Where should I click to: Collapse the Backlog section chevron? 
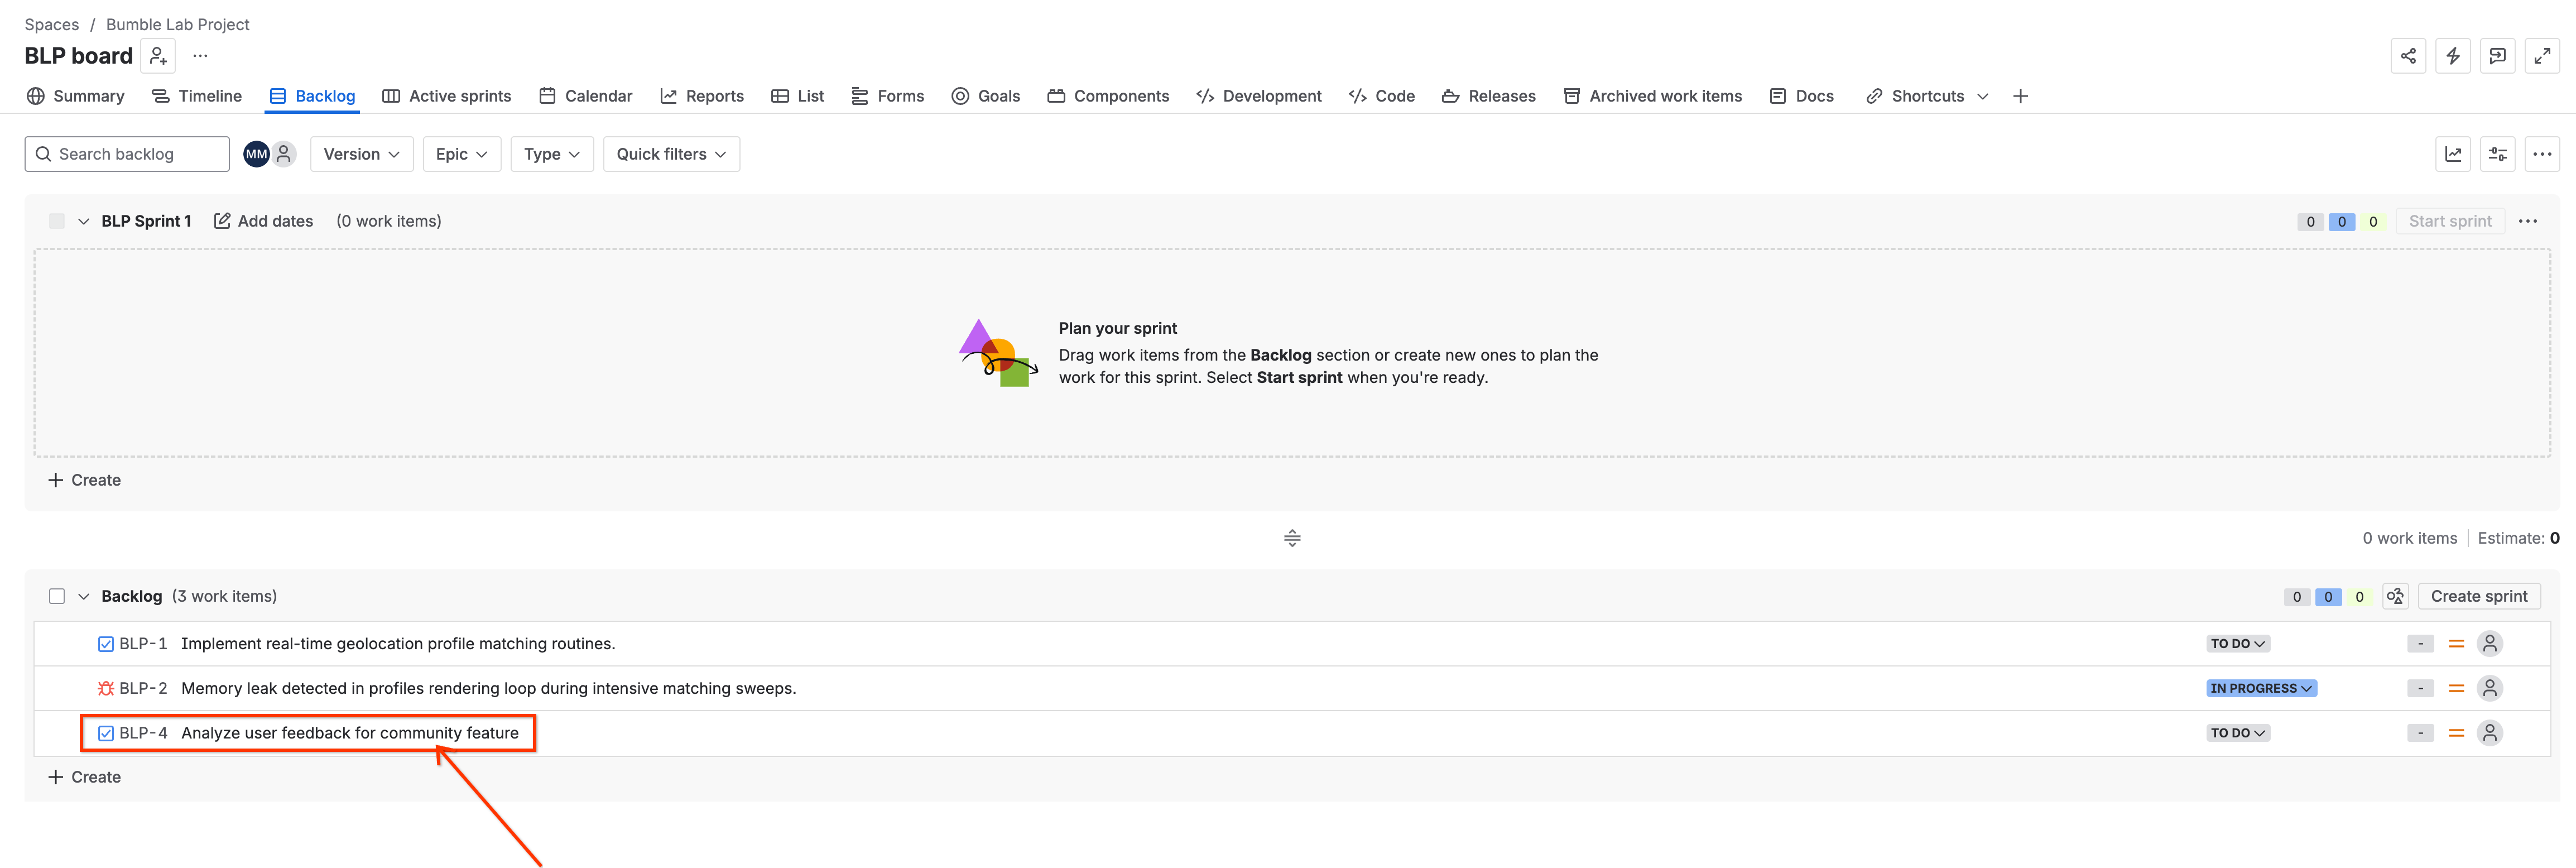pos(84,596)
